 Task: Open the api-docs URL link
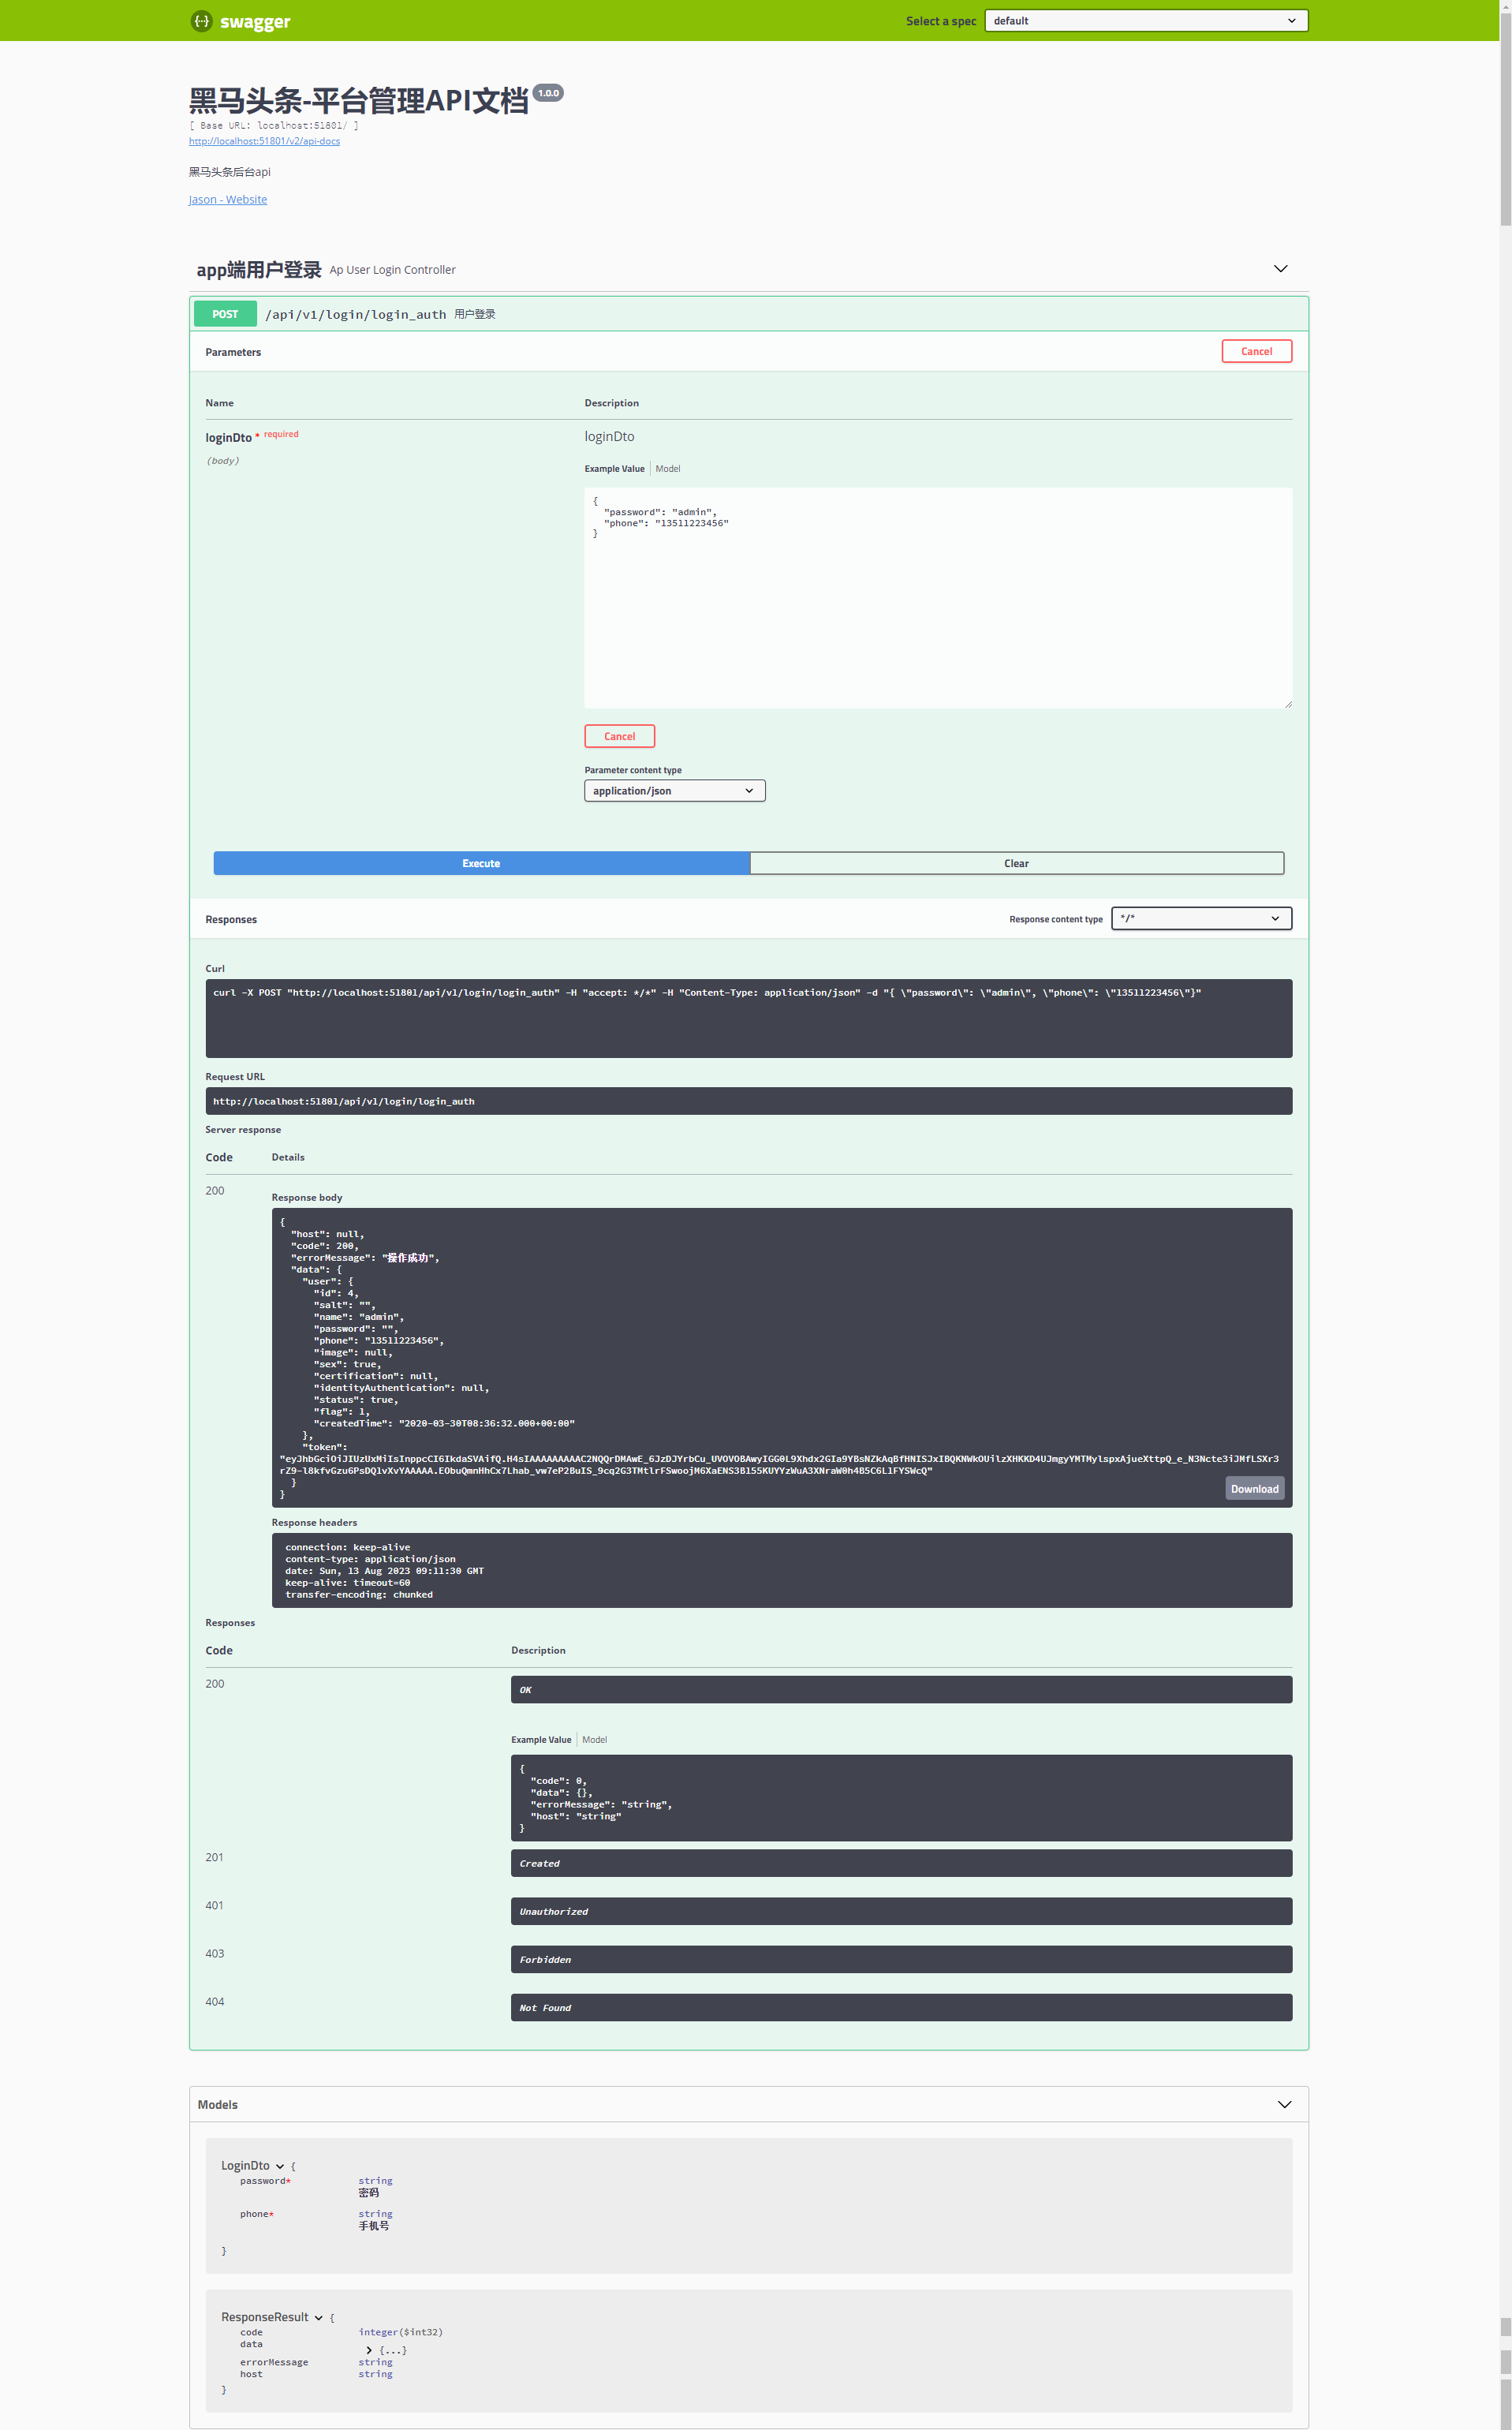264,141
